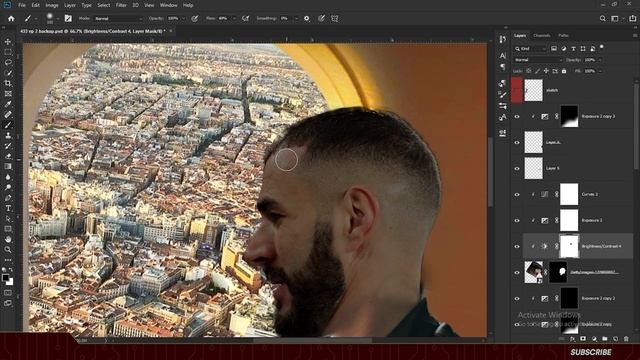Show the sketch layer visibility
Image resolution: width=640 pixels, height=360 pixels.
[517, 90]
